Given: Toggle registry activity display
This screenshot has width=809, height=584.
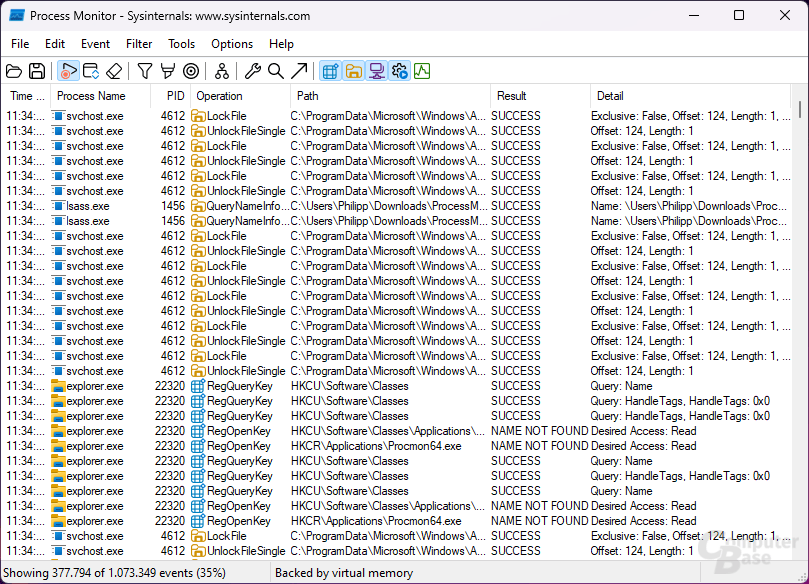Looking at the screenshot, I should click(330, 71).
